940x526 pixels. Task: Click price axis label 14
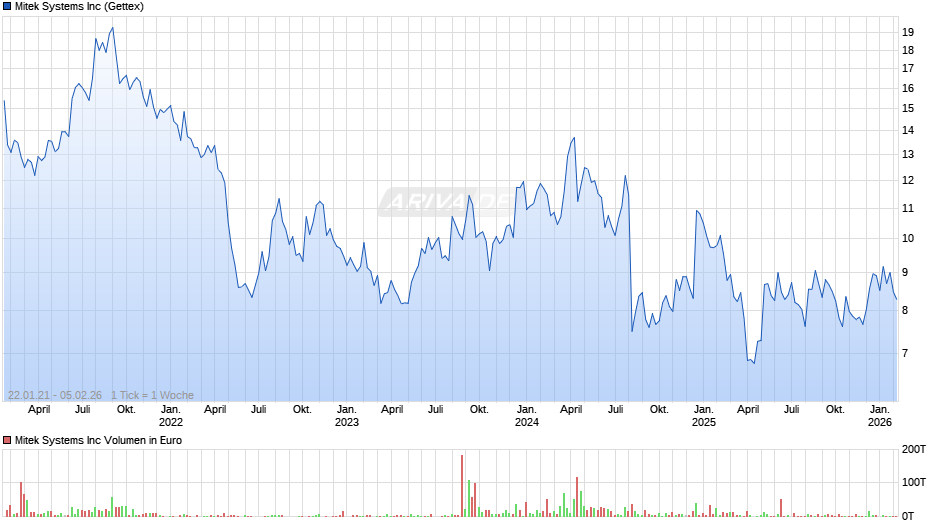908,130
